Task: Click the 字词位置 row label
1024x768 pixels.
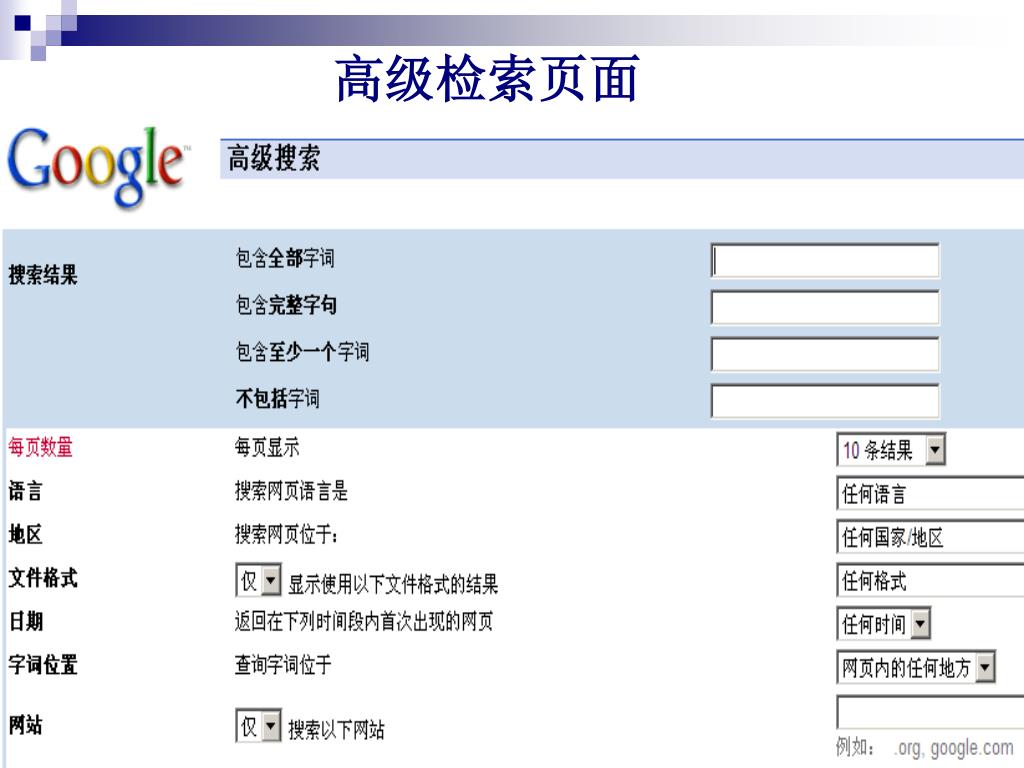Action: tap(43, 665)
